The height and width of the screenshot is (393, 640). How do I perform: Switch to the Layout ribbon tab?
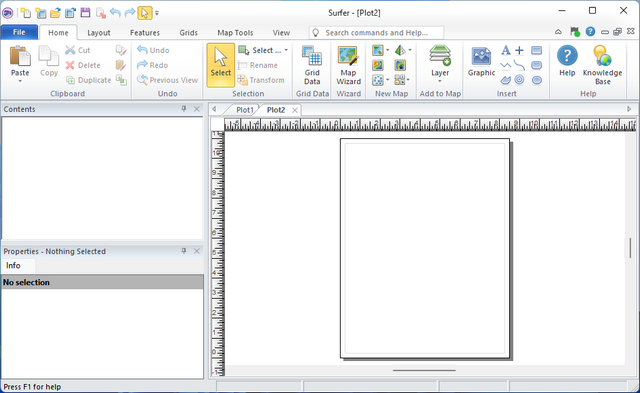pyautogui.click(x=99, y=33)
